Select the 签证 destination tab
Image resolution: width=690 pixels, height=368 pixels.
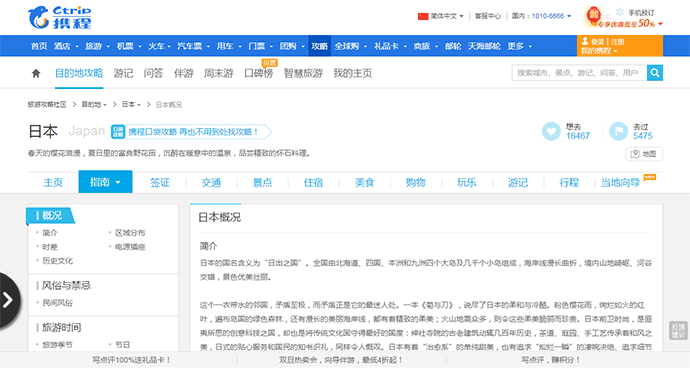160,182
